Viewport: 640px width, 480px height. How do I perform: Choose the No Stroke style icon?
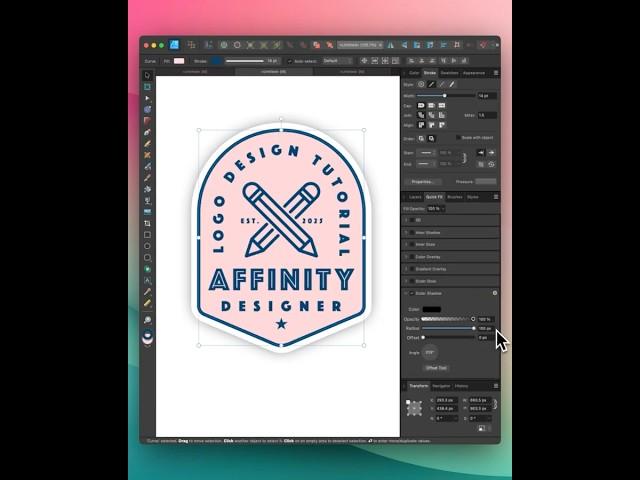[421, 84]
